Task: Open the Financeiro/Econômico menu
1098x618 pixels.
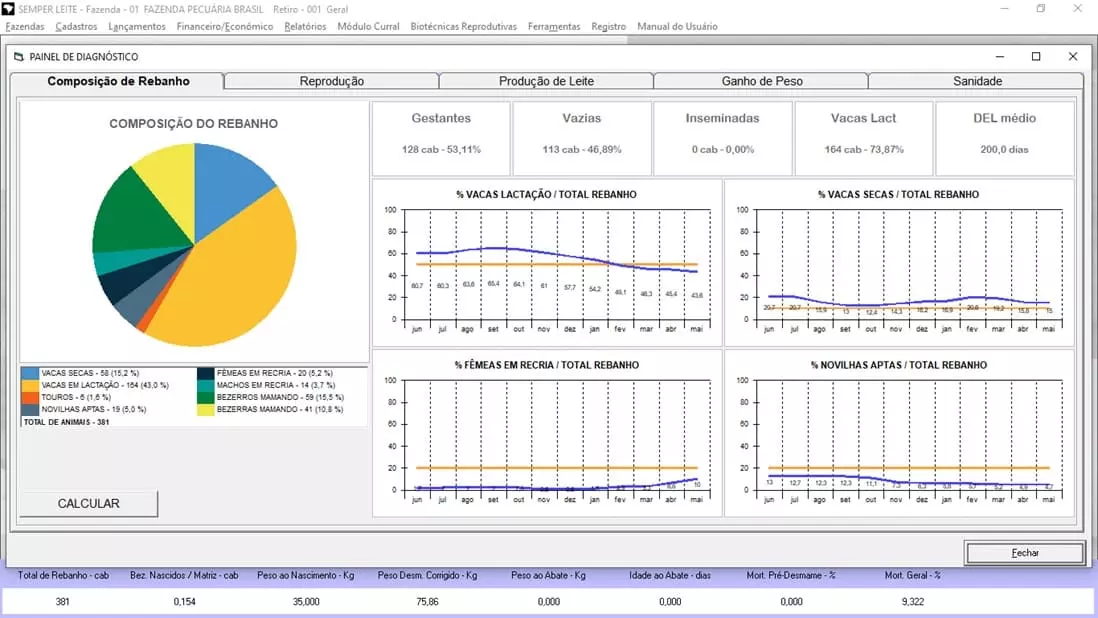Action: tap(224, 26)
